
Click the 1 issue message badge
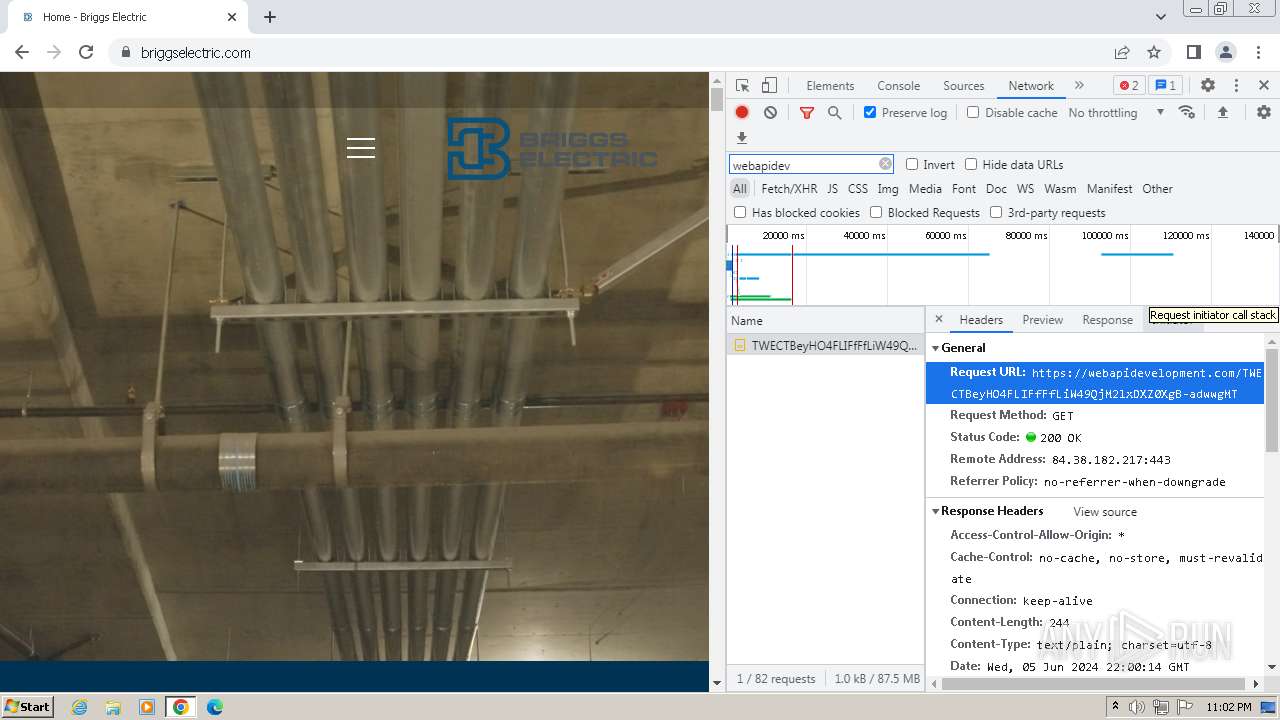tap(1164, 86)
